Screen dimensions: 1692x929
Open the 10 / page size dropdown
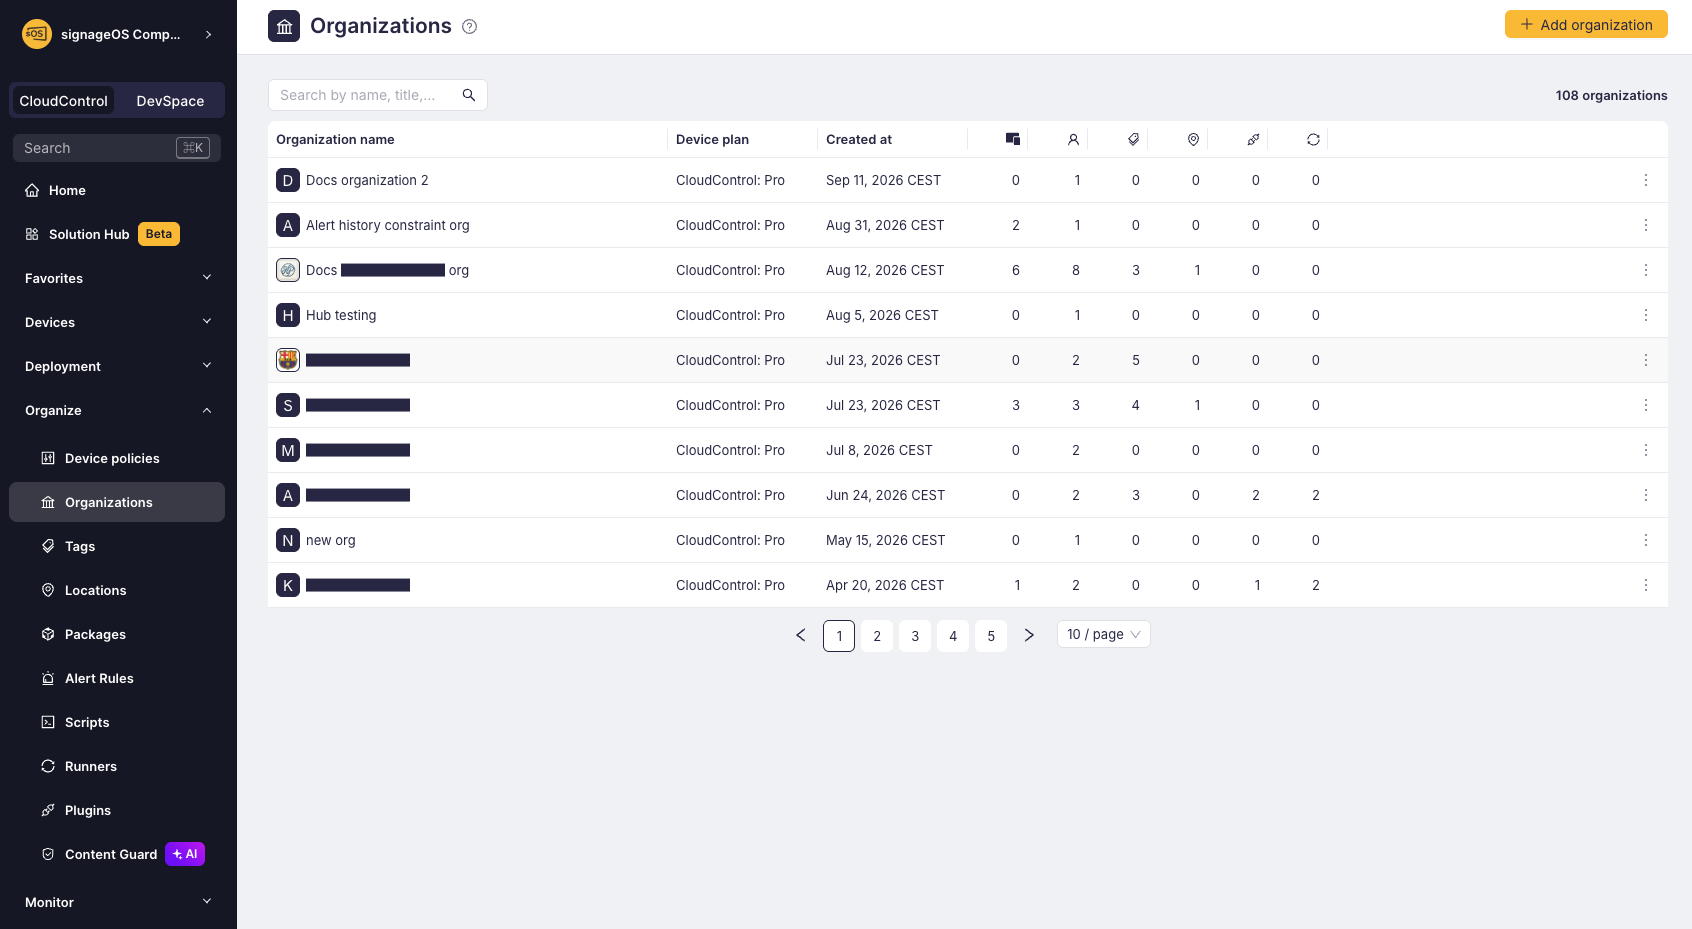pyautogui.click(x=1103, y=634)
